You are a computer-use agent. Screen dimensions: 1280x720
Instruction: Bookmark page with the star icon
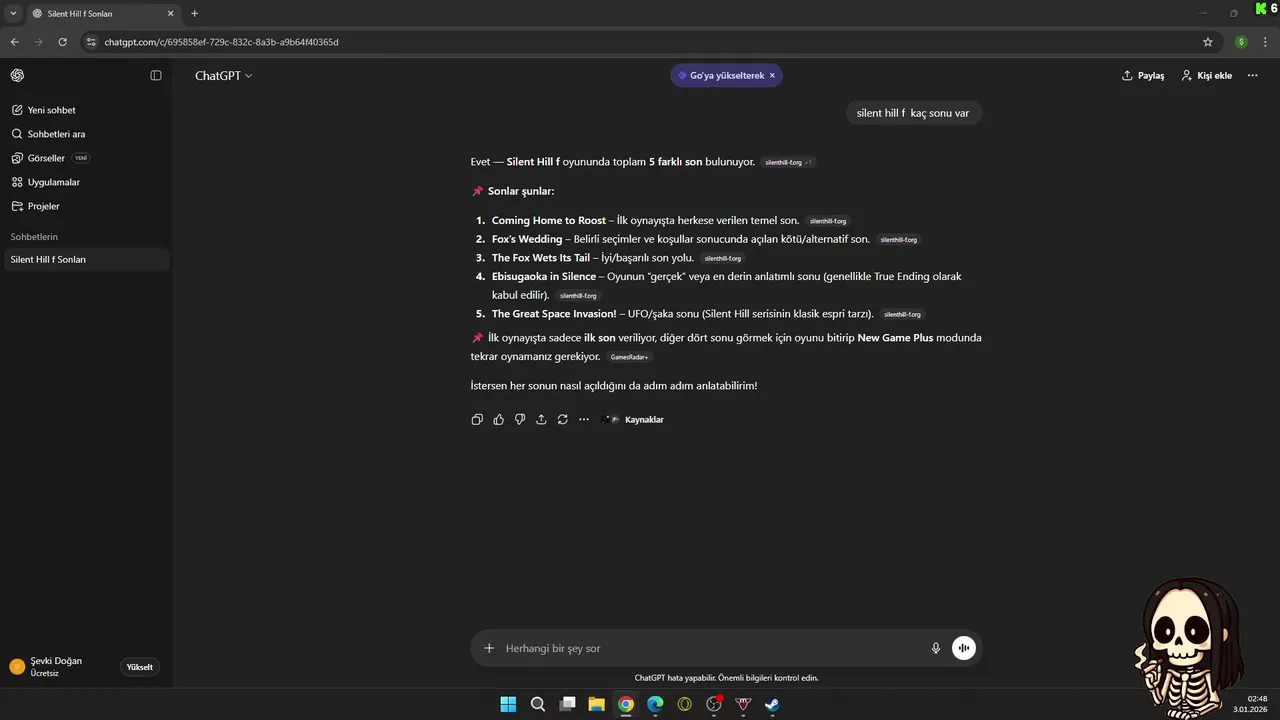[x=1207, y=42]
